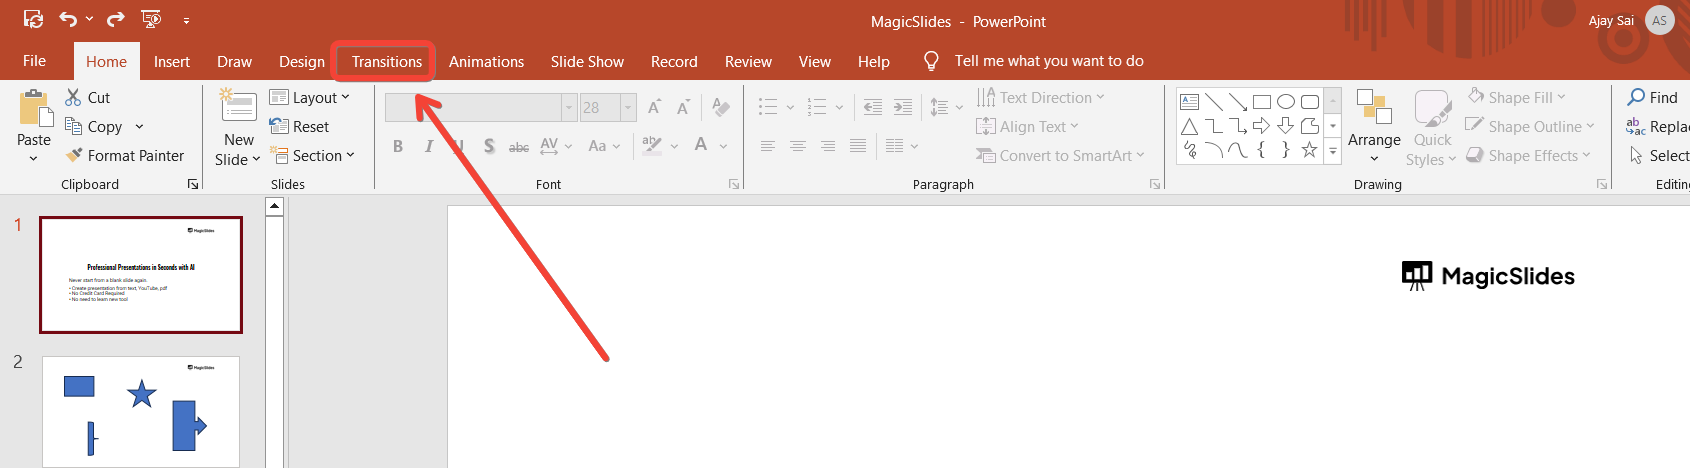
Task: Toggle bulleted list icon
Action: tap(768, 107)
